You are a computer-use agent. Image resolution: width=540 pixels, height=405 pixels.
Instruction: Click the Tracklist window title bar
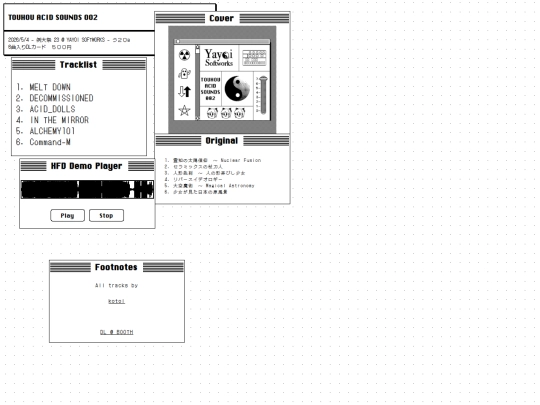79,65
